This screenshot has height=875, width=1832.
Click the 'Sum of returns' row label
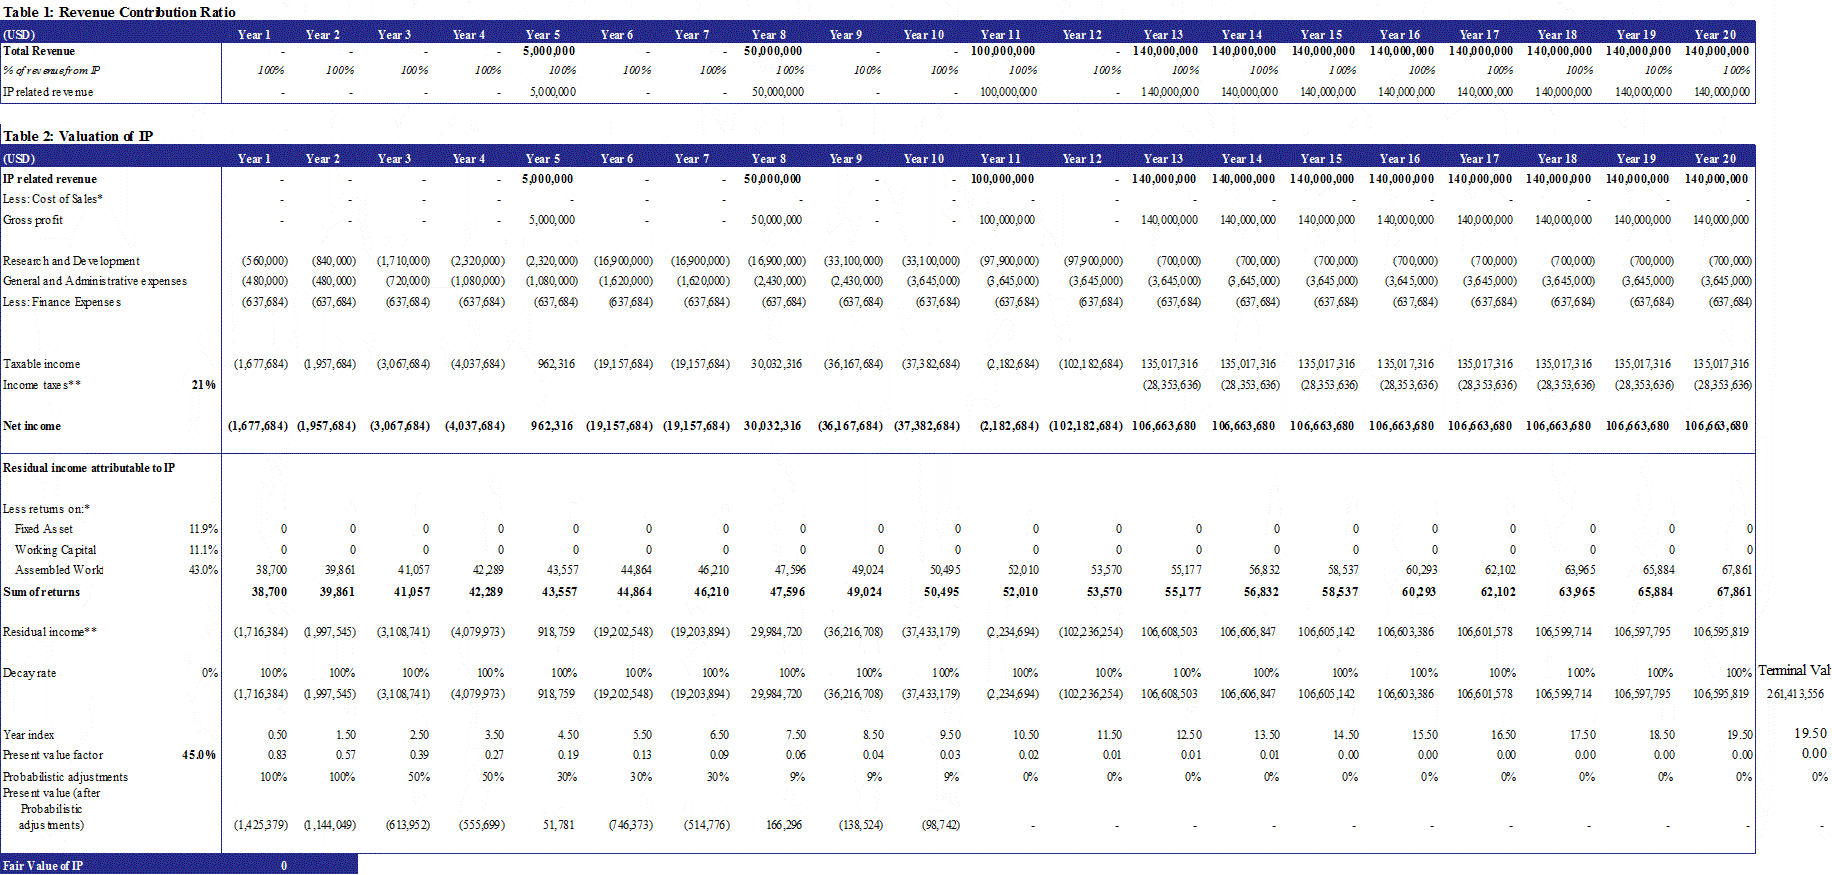[42, 592]
